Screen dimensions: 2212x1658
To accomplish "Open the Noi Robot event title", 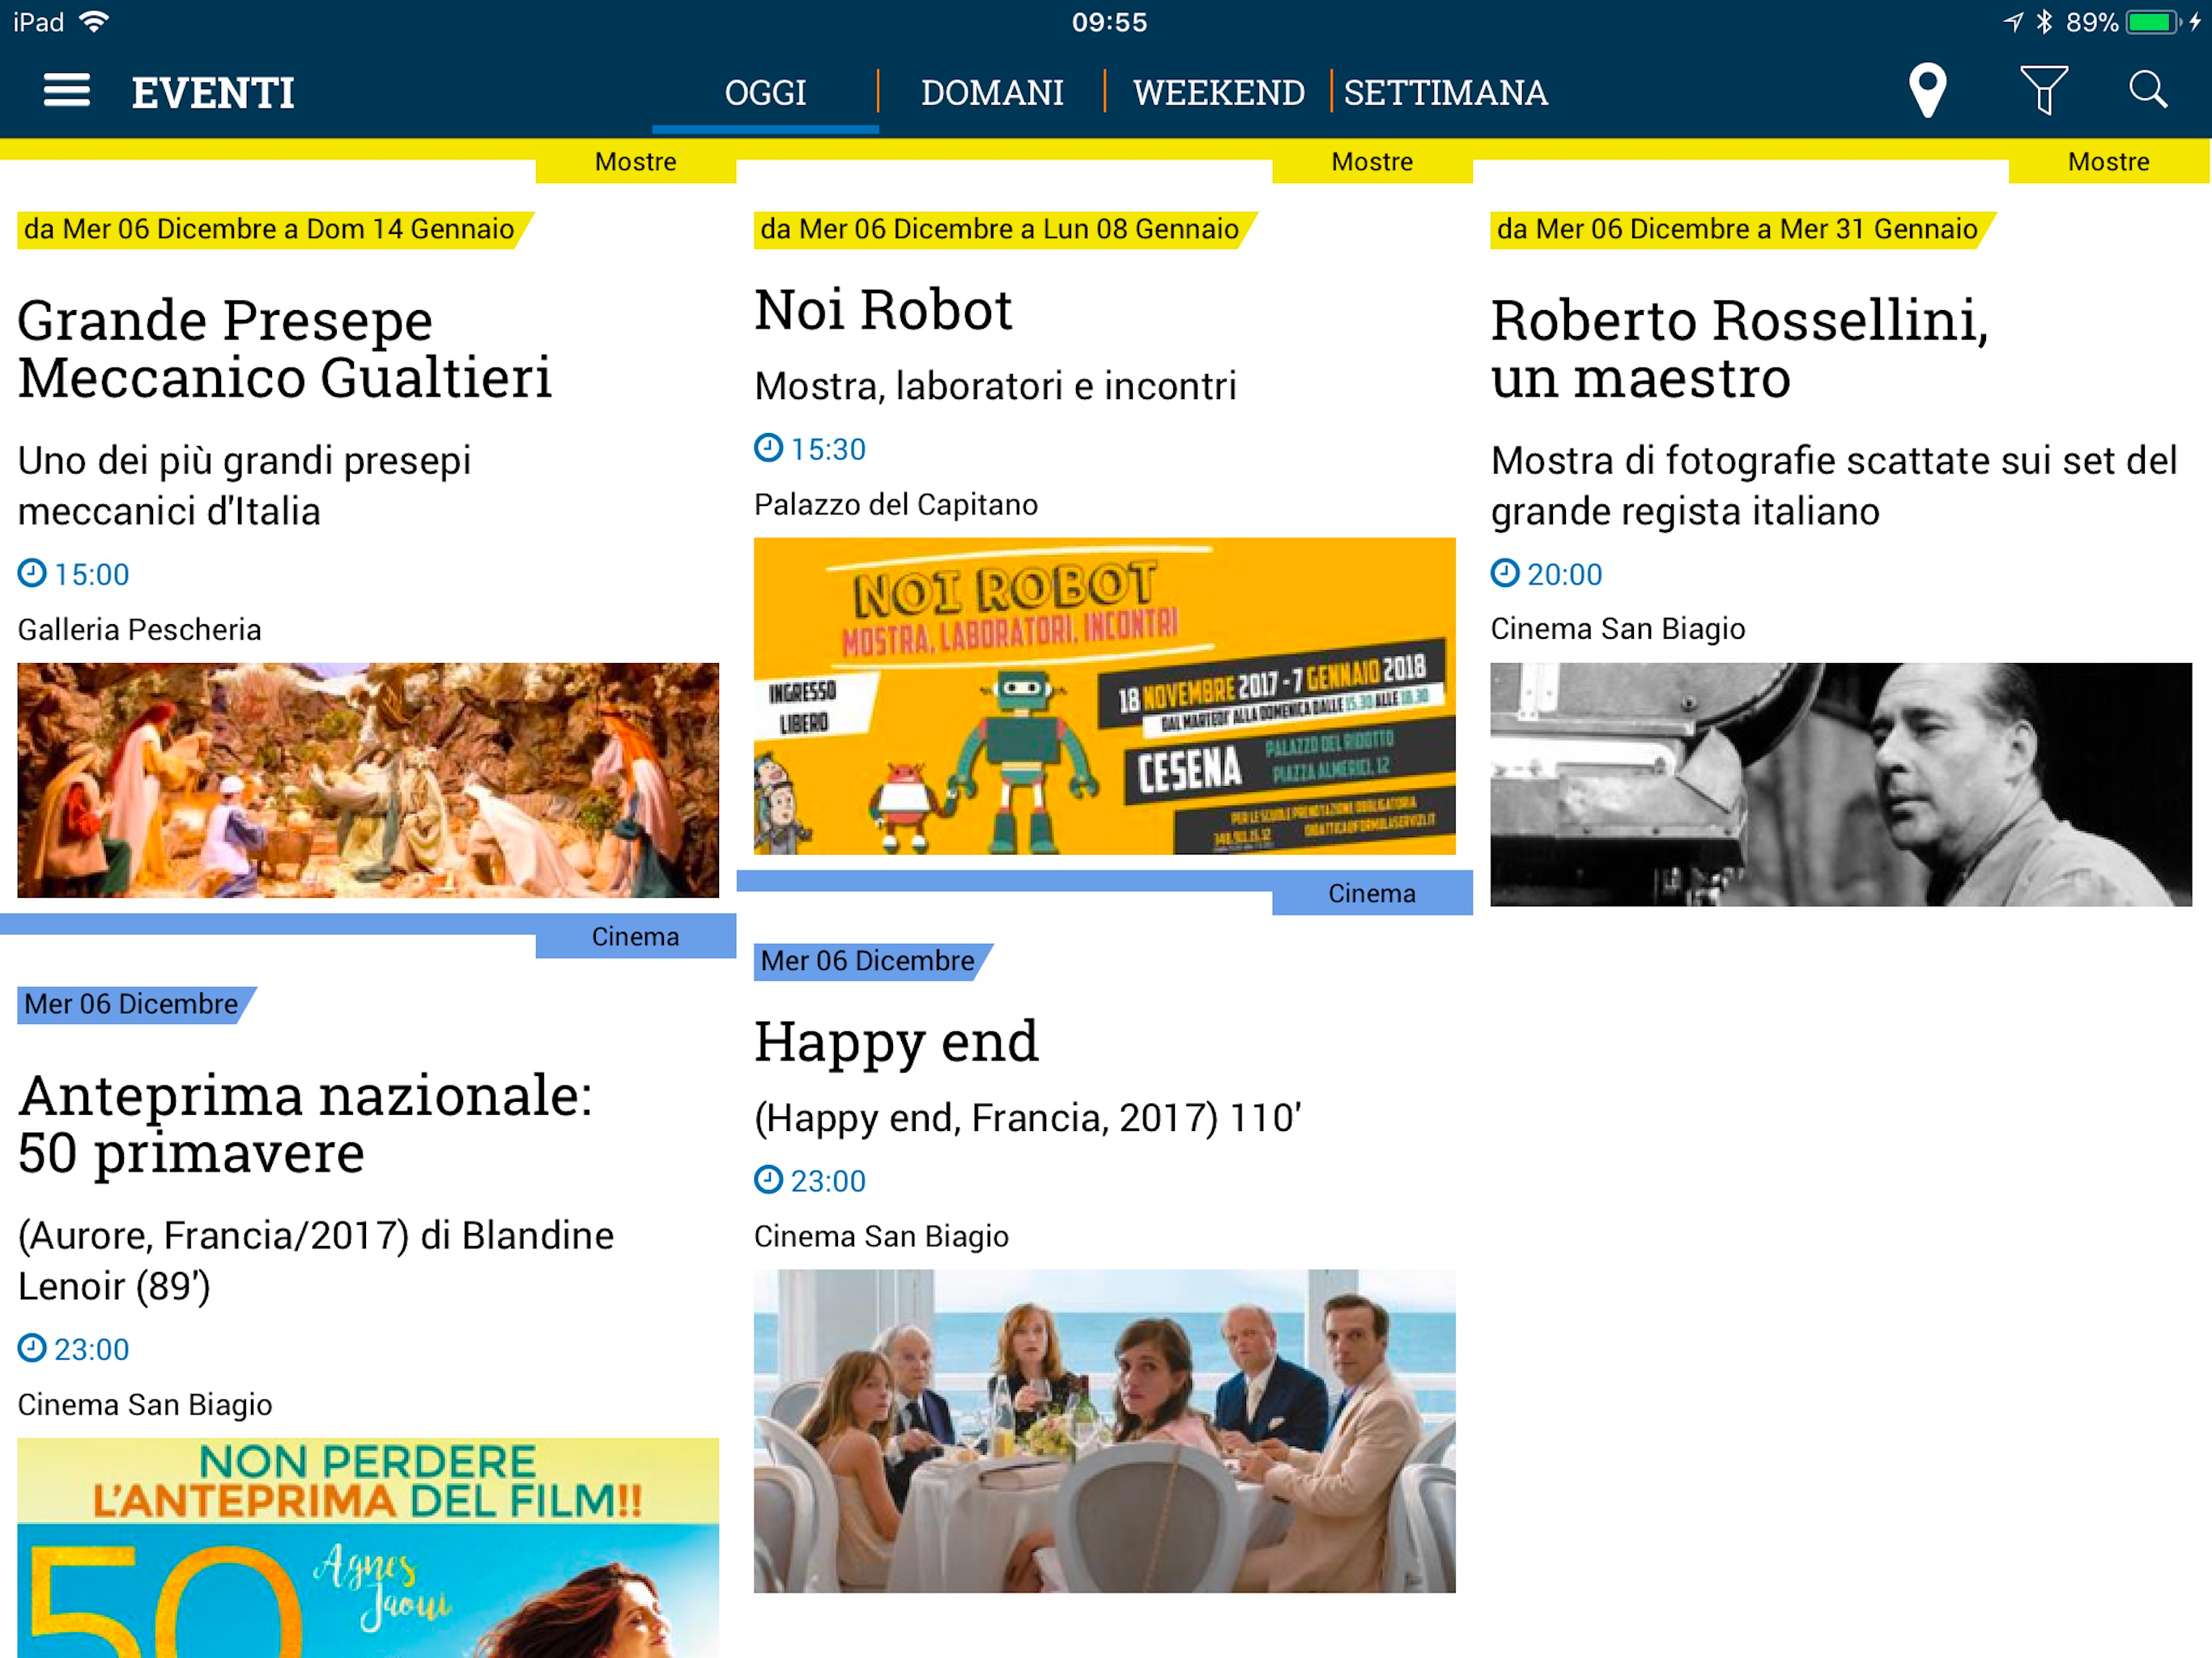I will point(883,310).
